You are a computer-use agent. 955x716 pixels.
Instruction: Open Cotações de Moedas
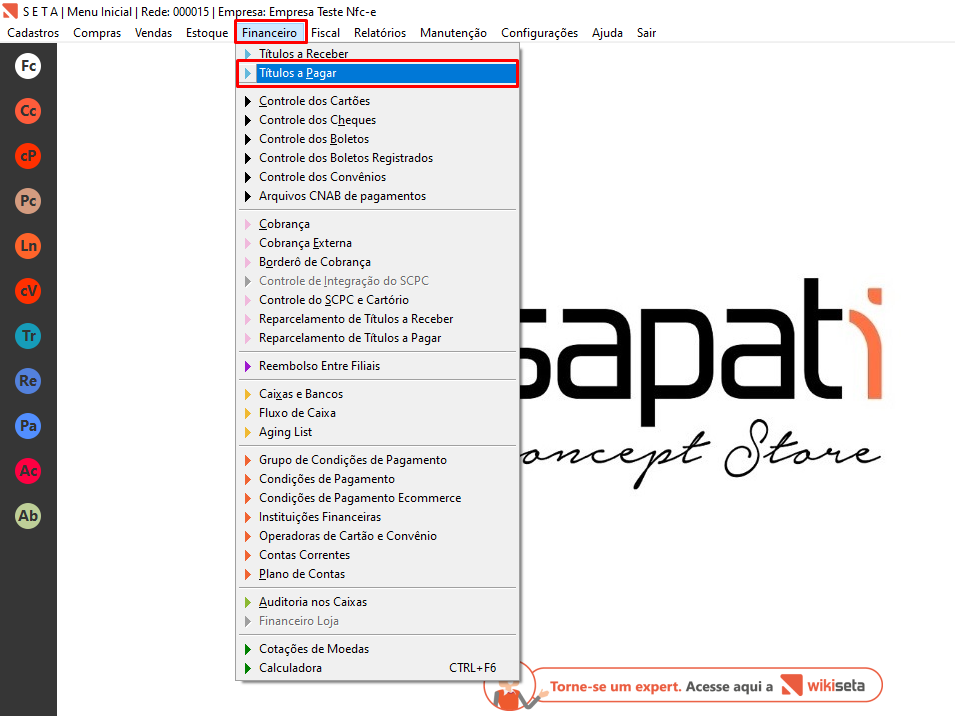pos(378,649)
